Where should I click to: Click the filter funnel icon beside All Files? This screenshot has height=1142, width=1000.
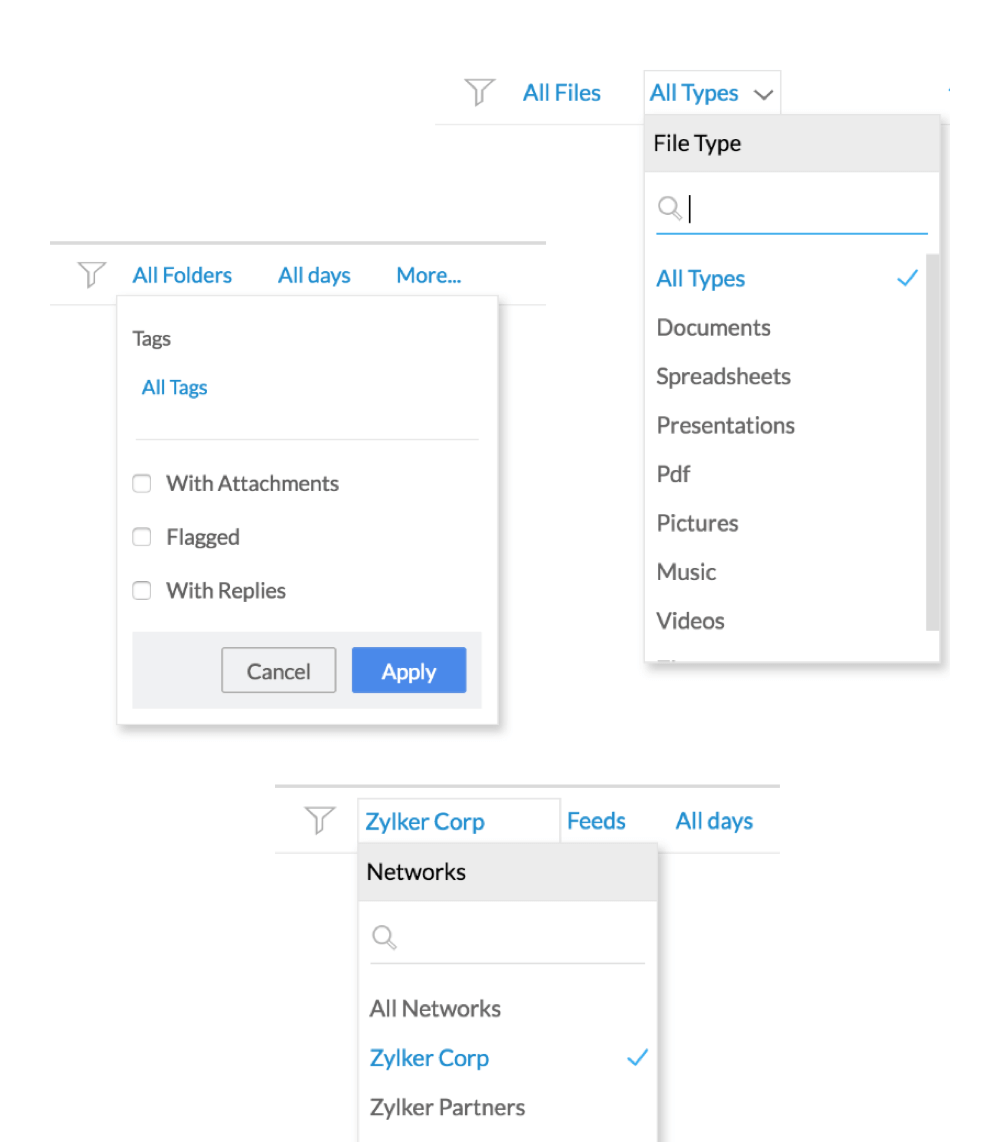coord(480,93)
